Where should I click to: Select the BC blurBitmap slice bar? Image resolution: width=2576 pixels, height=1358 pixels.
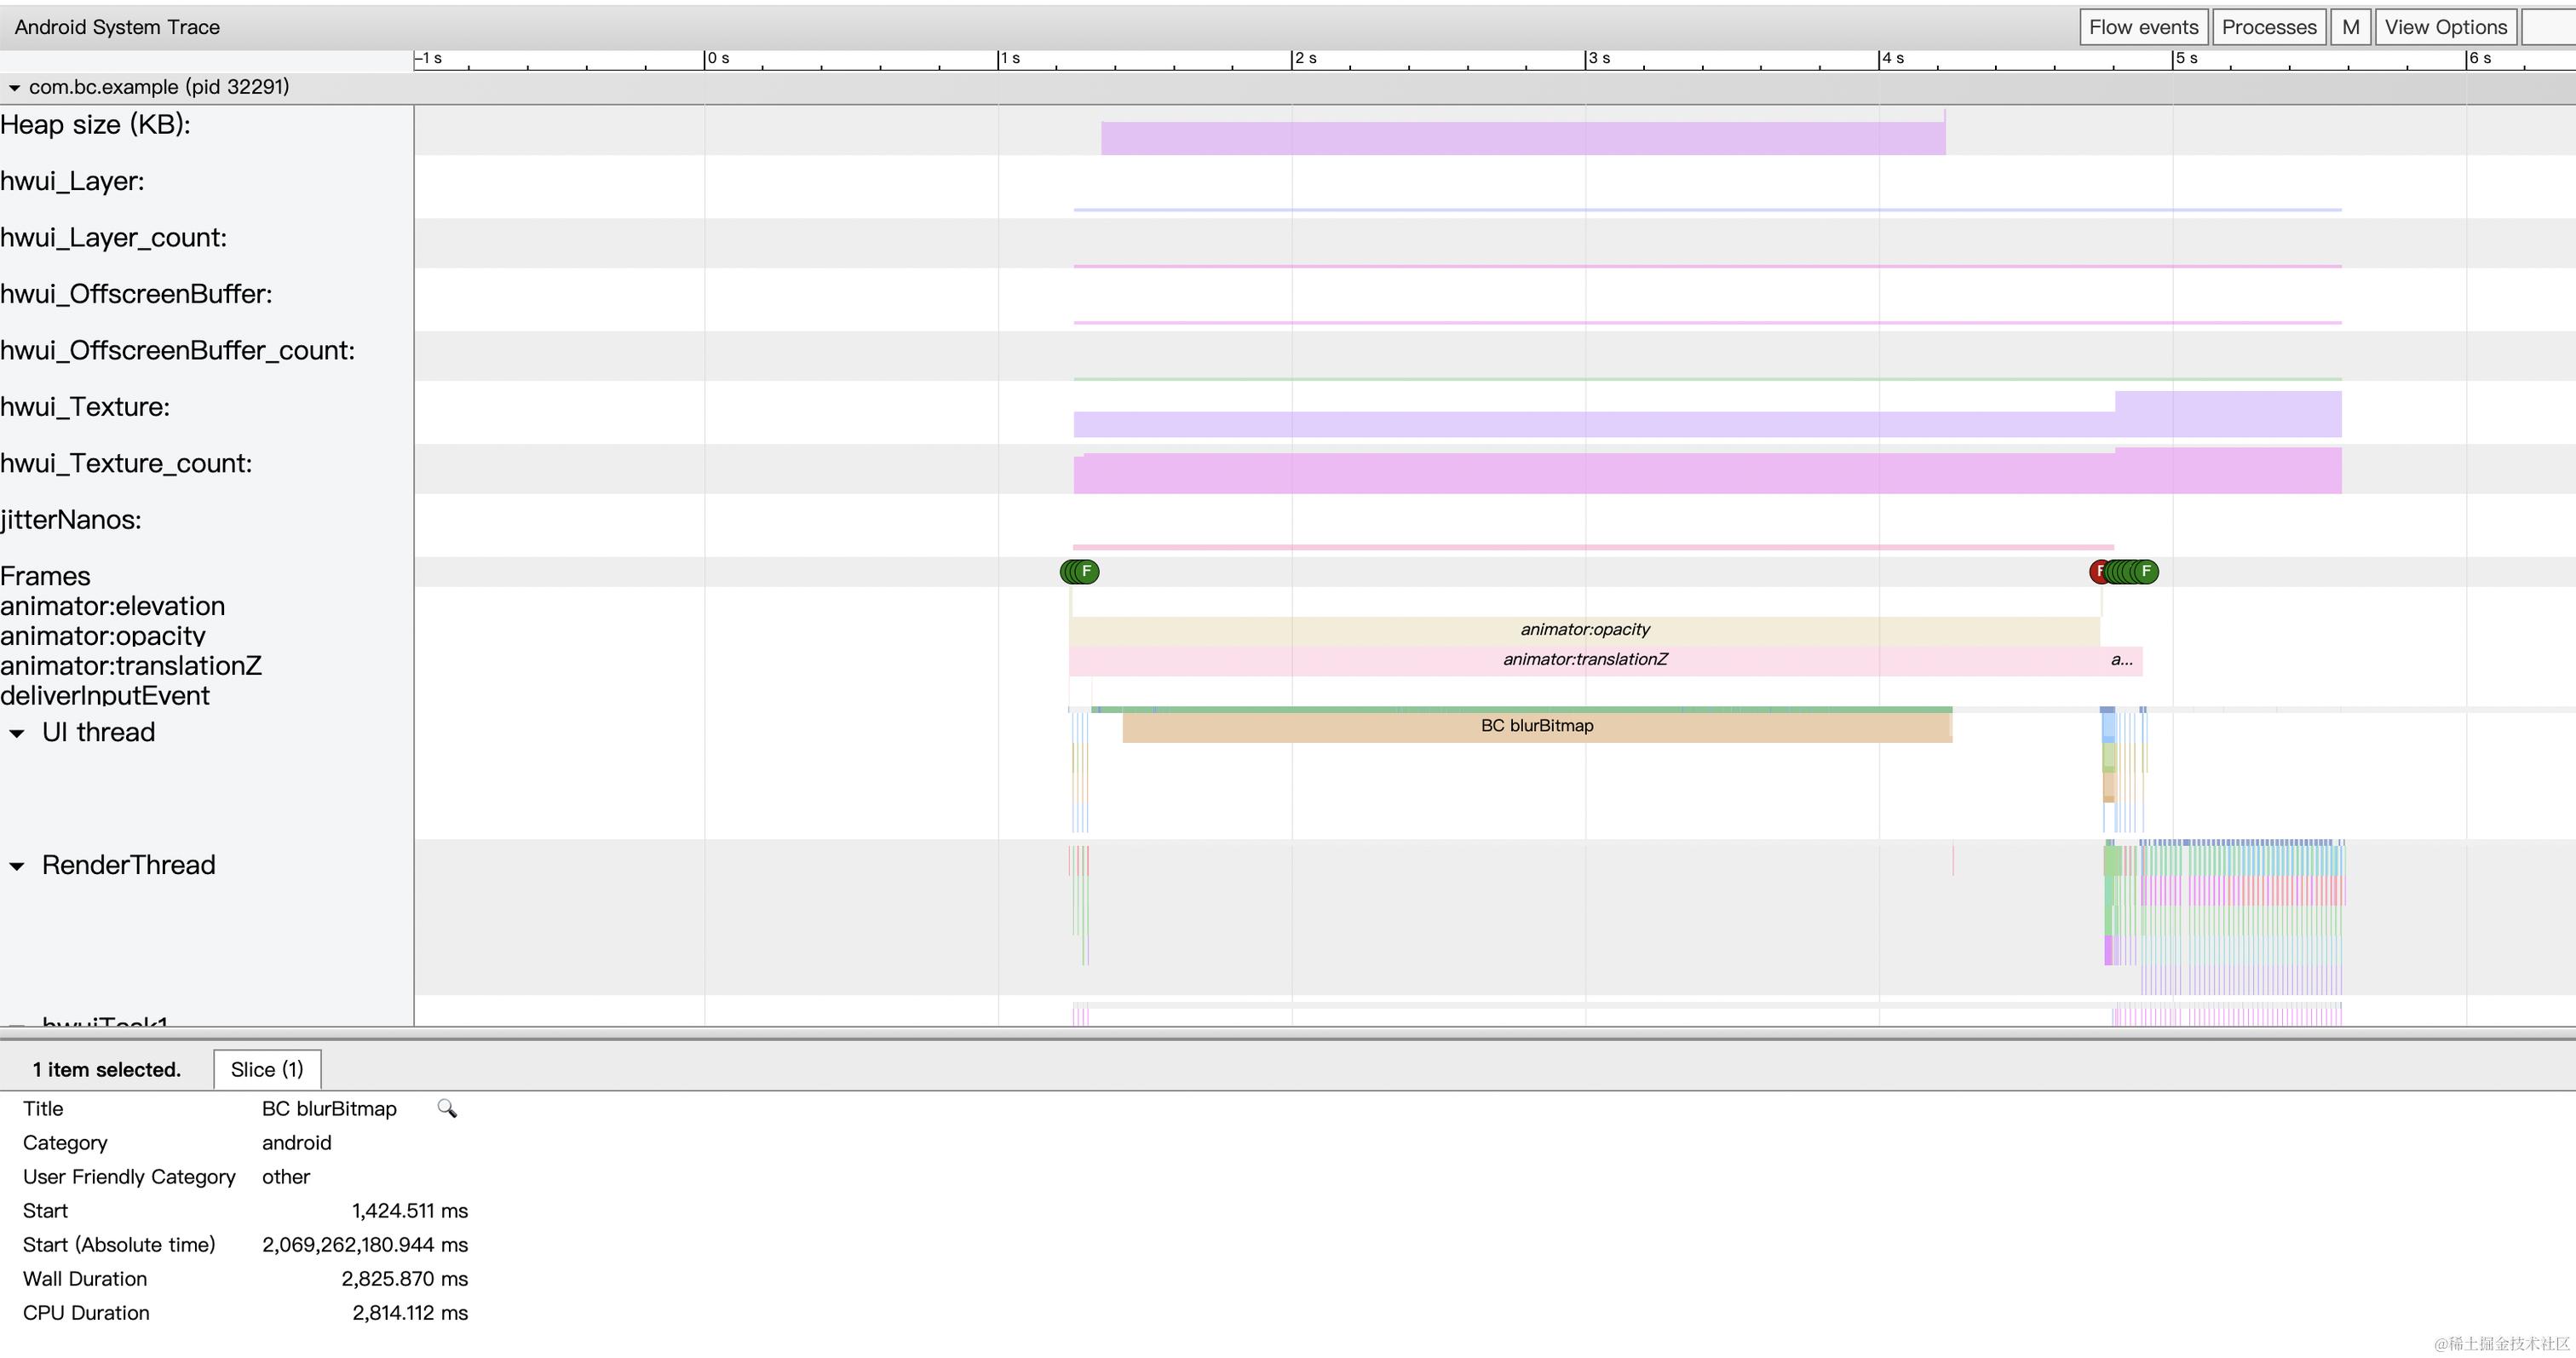pyautogui.click(x=1536, y=726)
